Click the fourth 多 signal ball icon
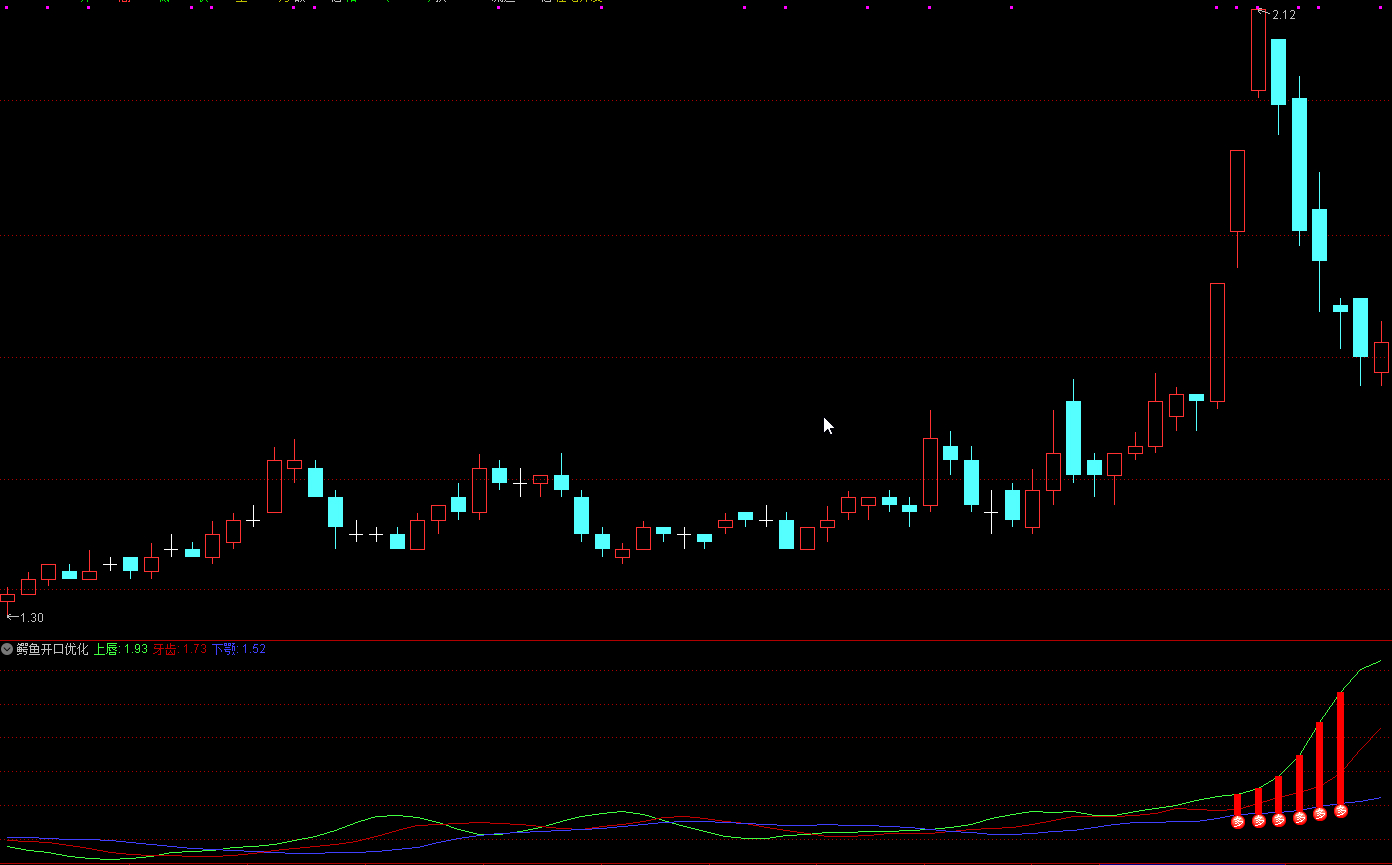Viewport: 1392px width, 865px height. (1300, 818)
